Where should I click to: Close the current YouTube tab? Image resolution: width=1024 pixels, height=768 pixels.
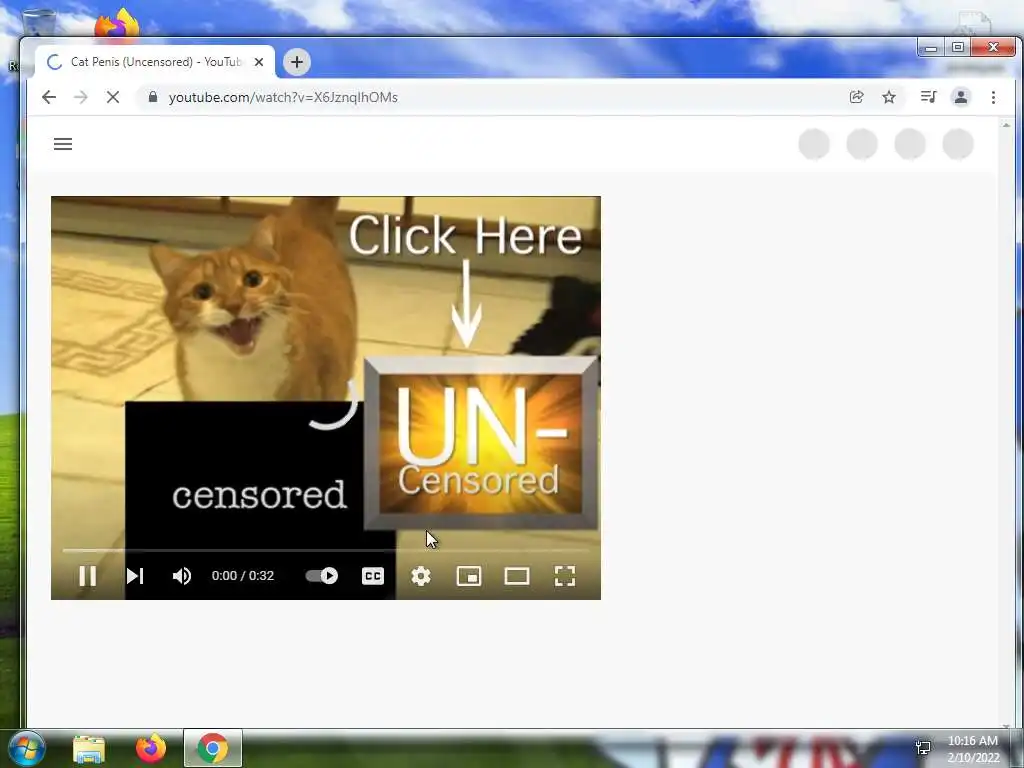click(x=259, y=62)
